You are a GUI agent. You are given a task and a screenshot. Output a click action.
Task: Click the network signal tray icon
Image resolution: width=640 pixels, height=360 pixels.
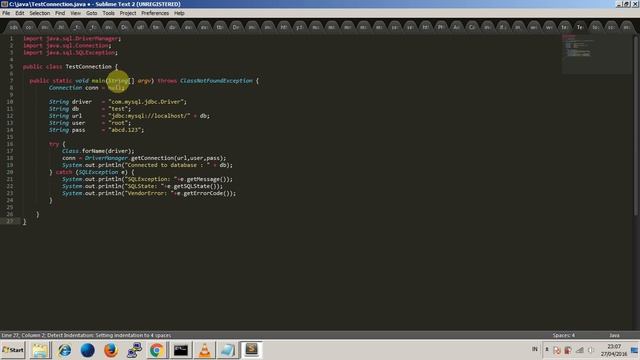(580, 350)
